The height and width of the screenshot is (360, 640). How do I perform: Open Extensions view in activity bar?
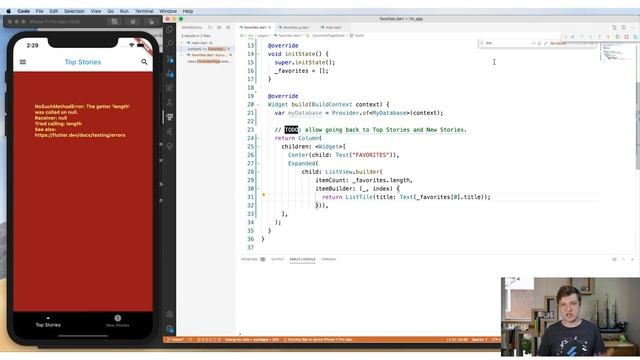point(169,88)
